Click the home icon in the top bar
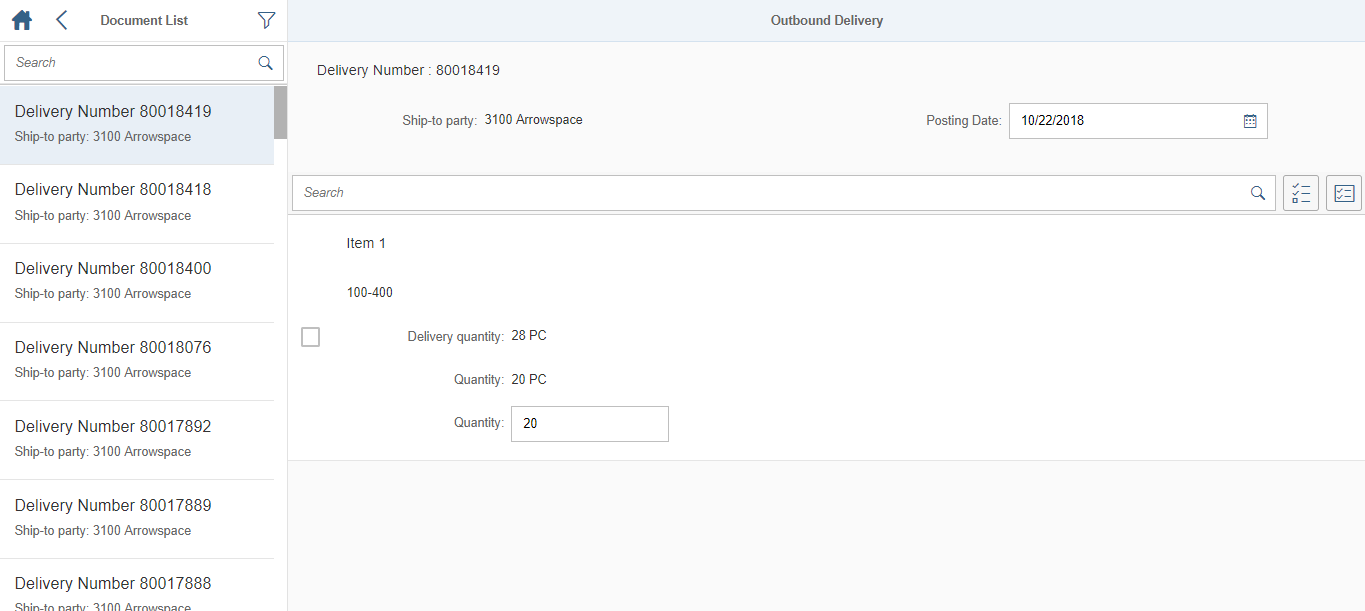The width and height of the screenshot is (1365, 611). click(x=21, y=19)
